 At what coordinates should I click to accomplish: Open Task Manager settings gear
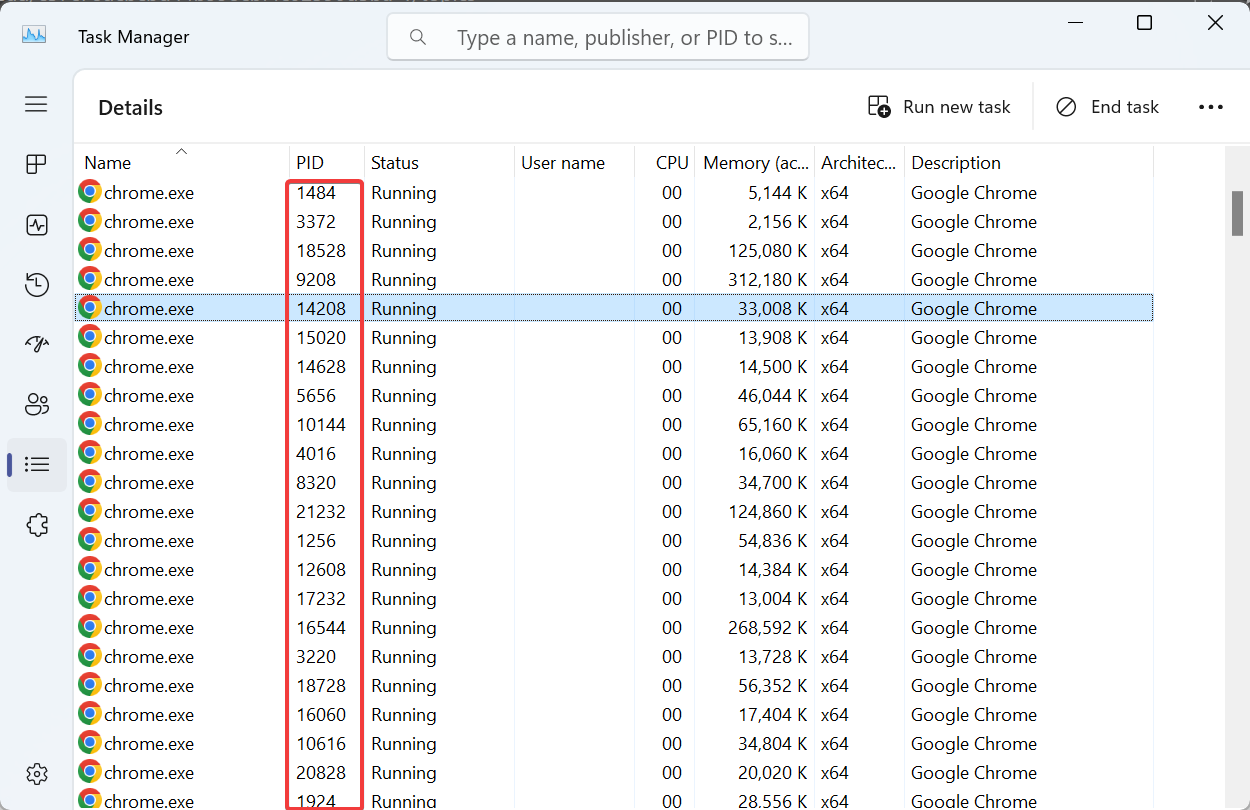36,773
